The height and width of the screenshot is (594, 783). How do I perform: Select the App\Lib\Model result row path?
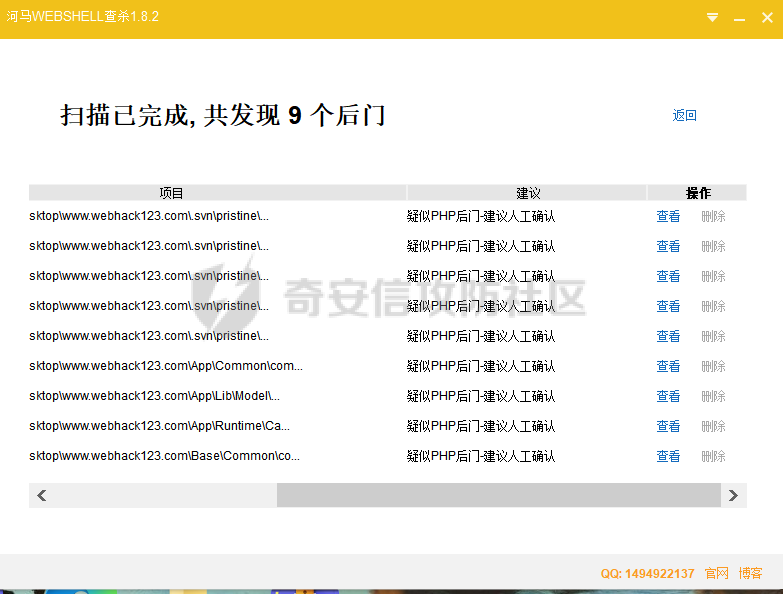coord(154,396)
